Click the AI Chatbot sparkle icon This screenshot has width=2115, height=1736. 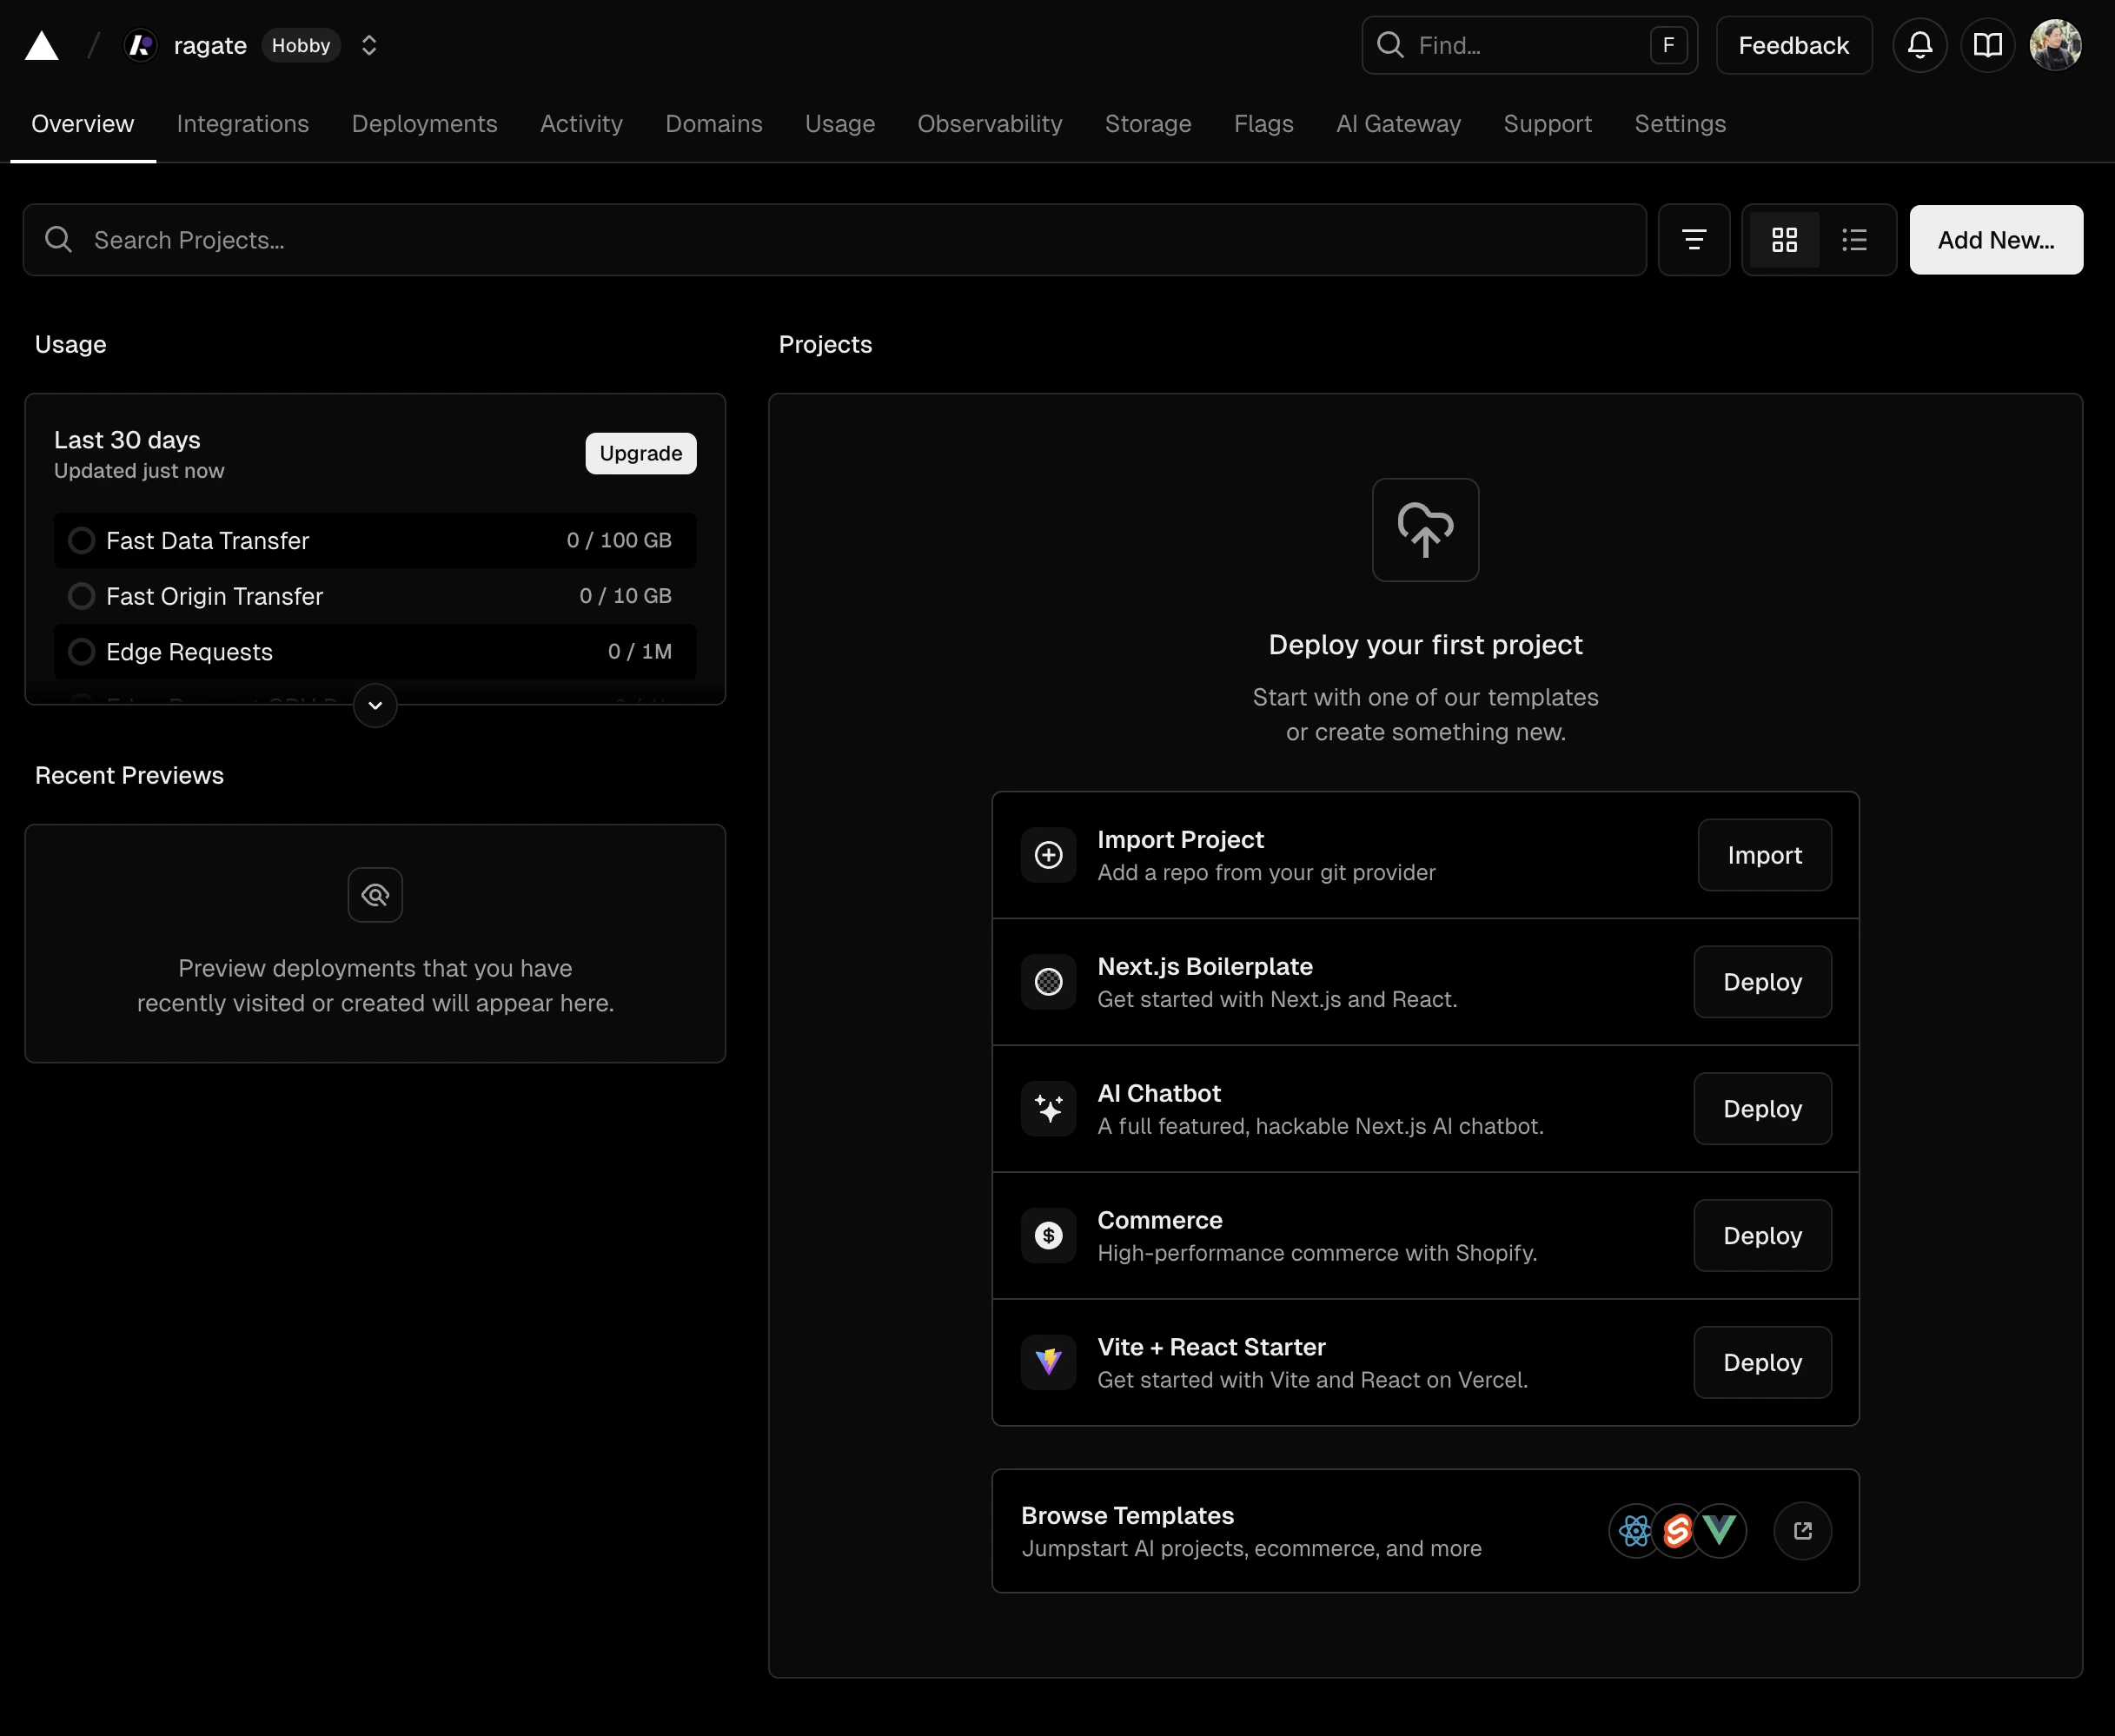click(1048, 1109)
